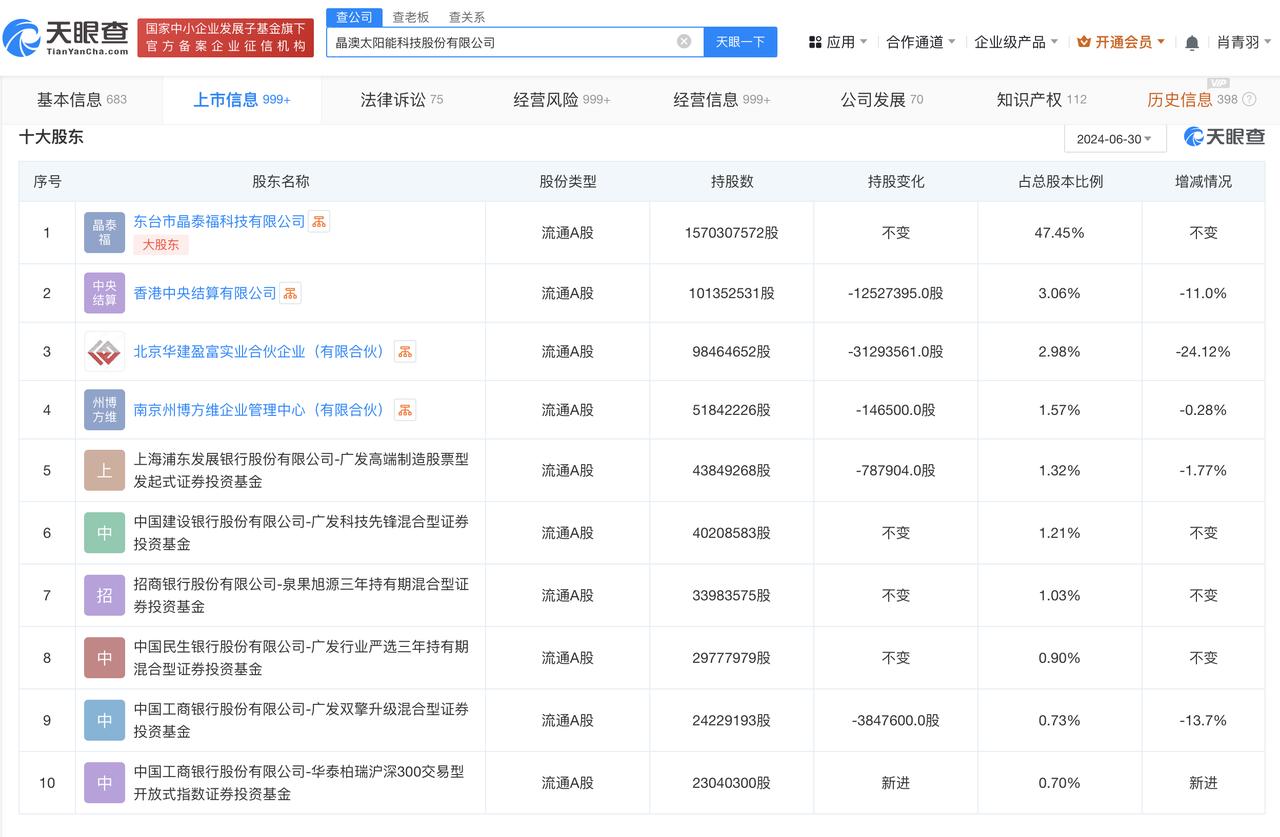Expand the 开通会员 menu
This screenshot has width=1280, height=837.
pos(1121,42)
